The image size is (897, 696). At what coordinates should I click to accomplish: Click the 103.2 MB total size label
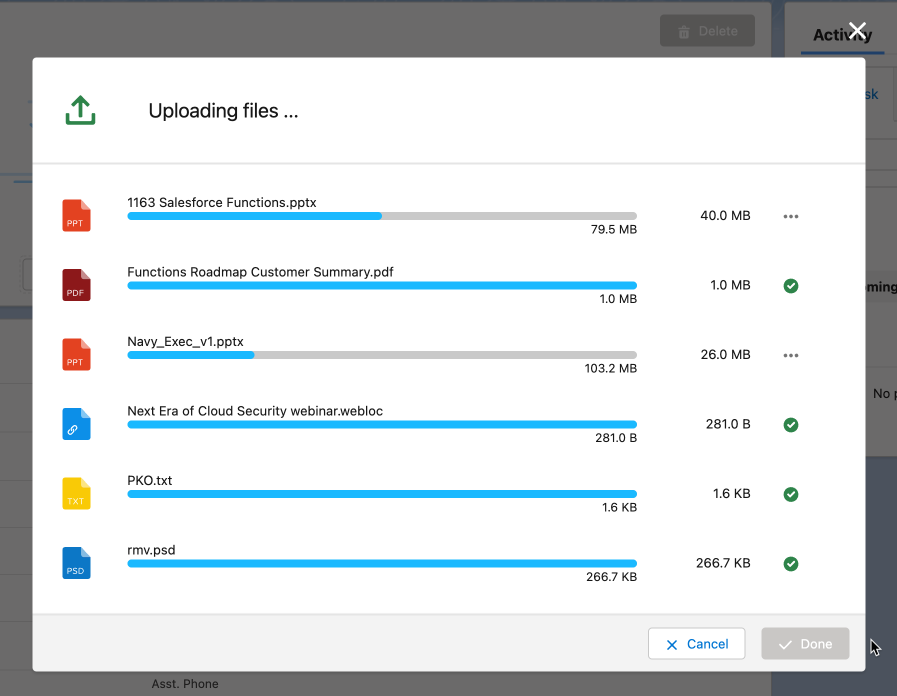610,368
